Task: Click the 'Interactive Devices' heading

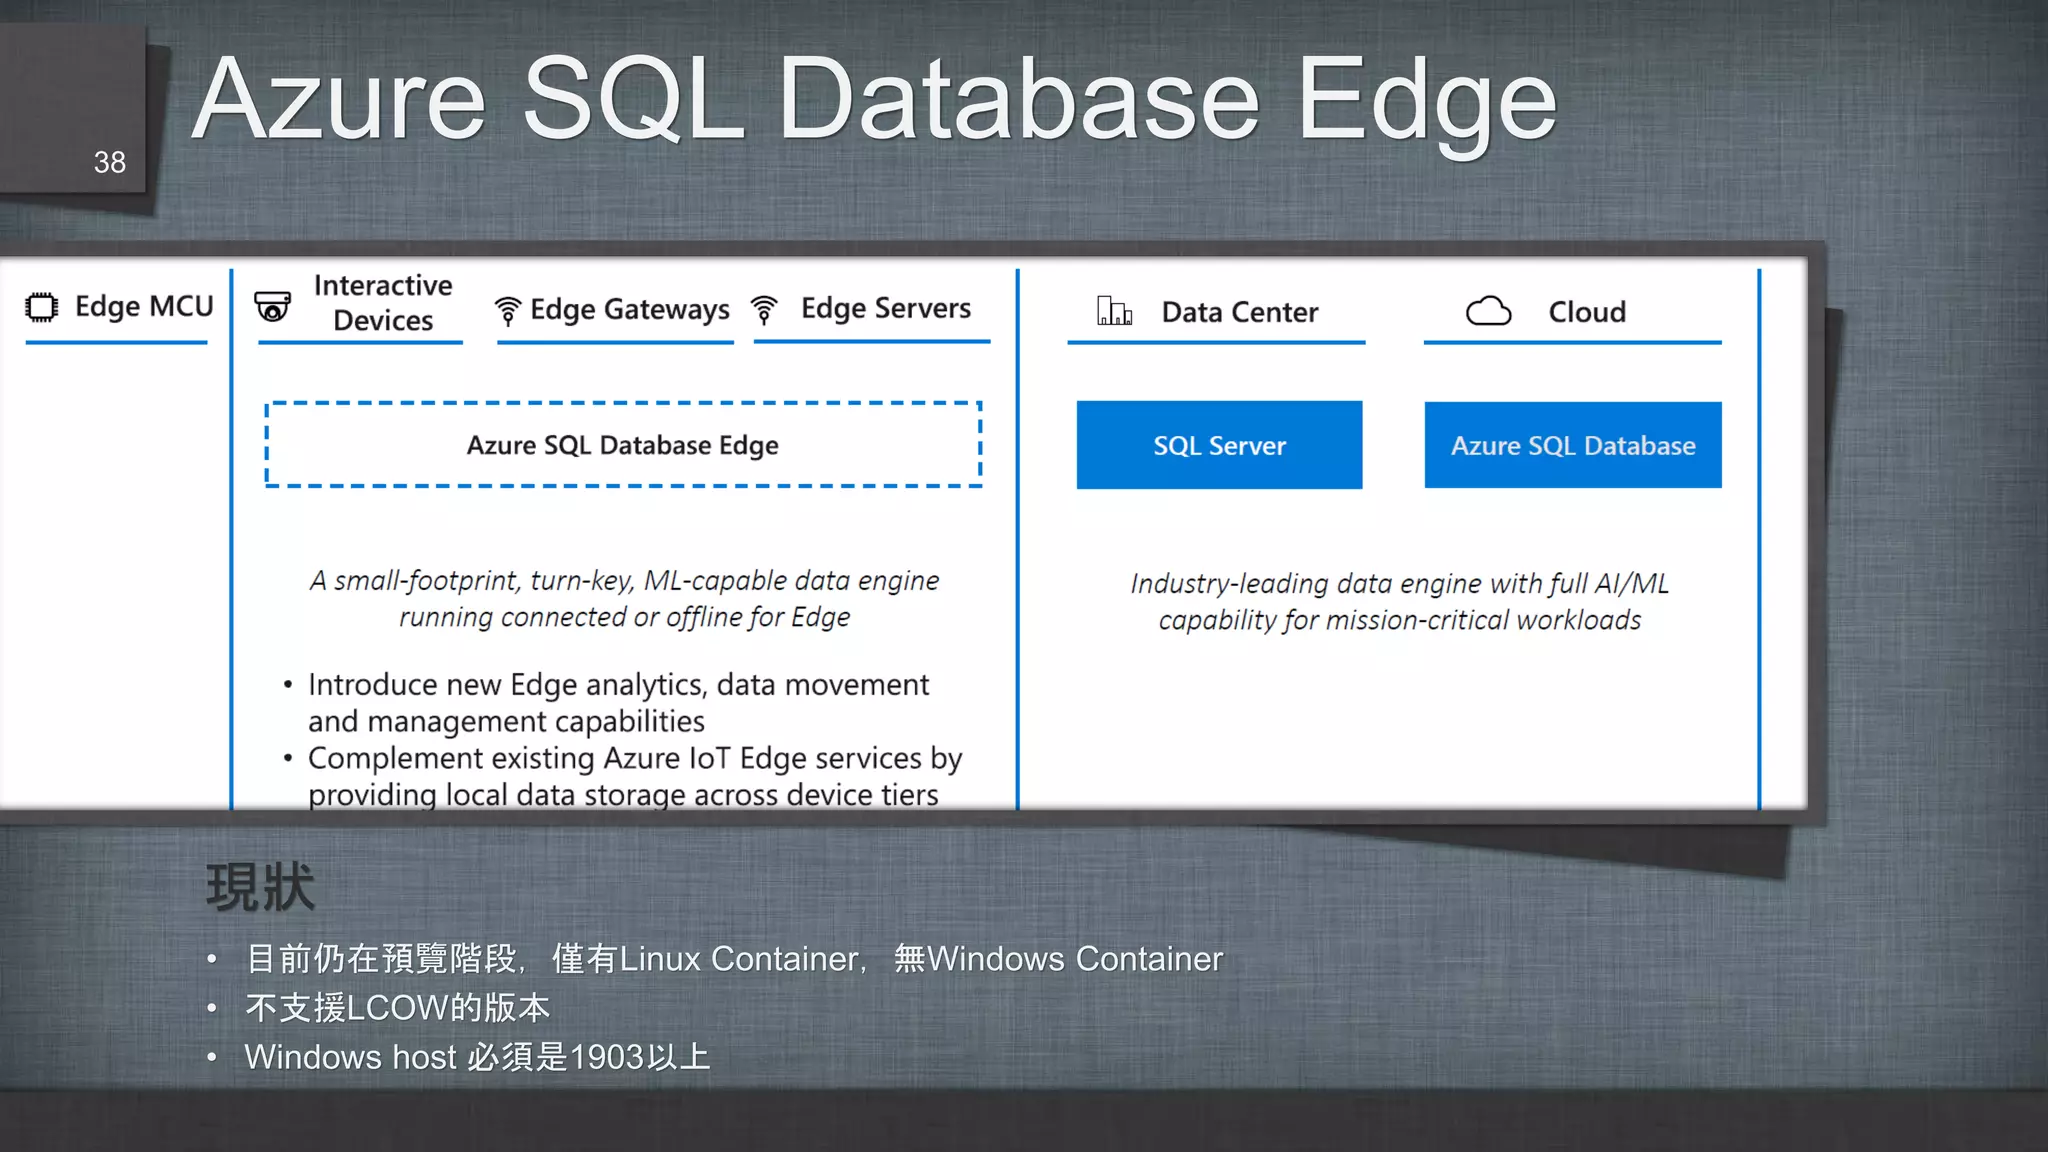Action: point(383,303)
